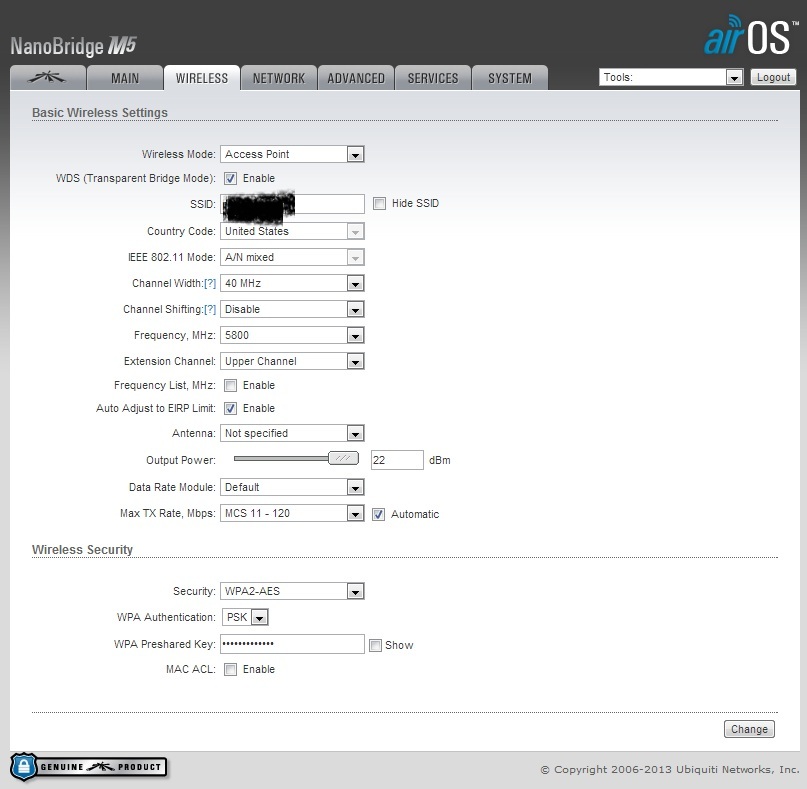The image size is (807, 789).
Task: Click the Change button
Action: tap(749, 729)
